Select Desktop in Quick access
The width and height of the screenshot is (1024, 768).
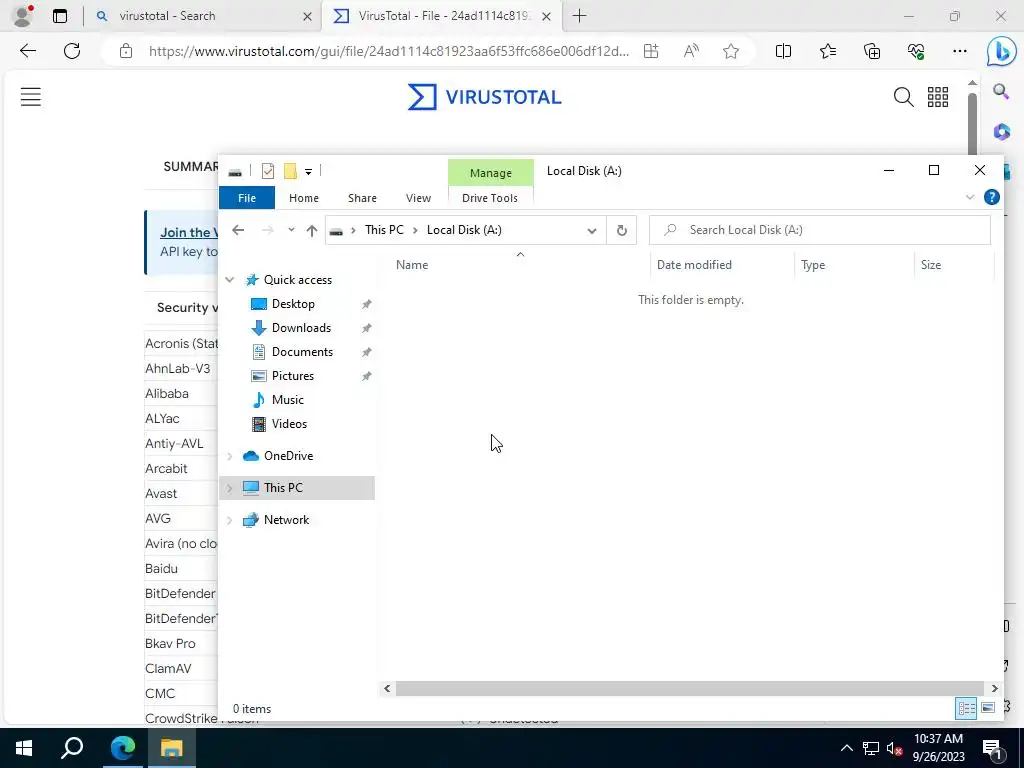[x=293, y=304]
